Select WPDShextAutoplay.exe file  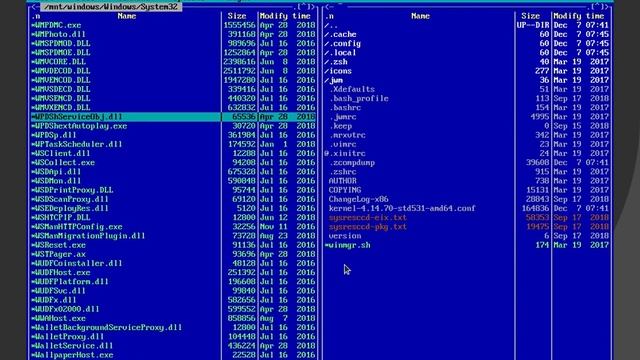click(x=173, y=126)
